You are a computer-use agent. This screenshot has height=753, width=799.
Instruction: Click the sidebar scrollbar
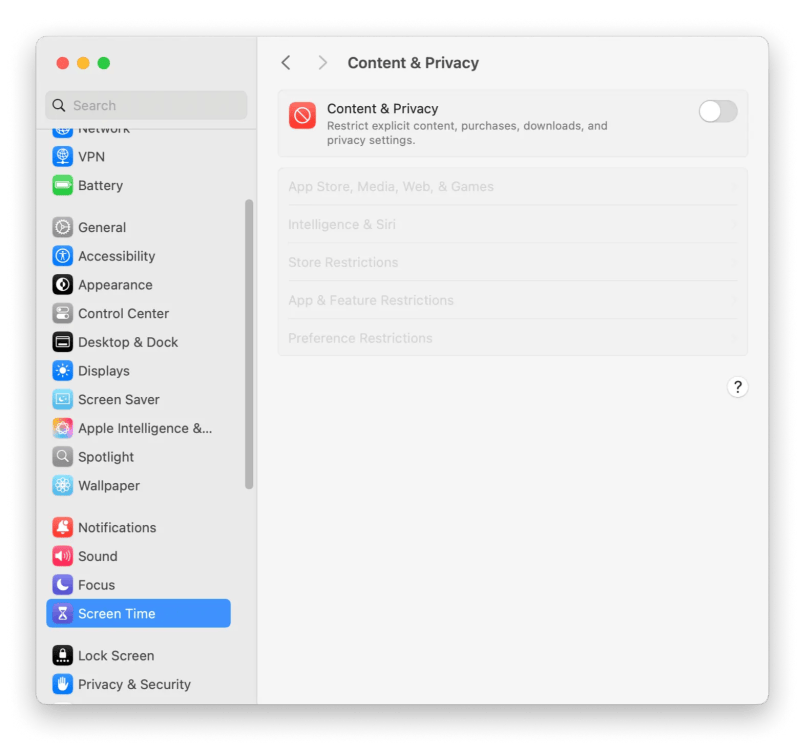pyautogui.click(x=249, y=344)
